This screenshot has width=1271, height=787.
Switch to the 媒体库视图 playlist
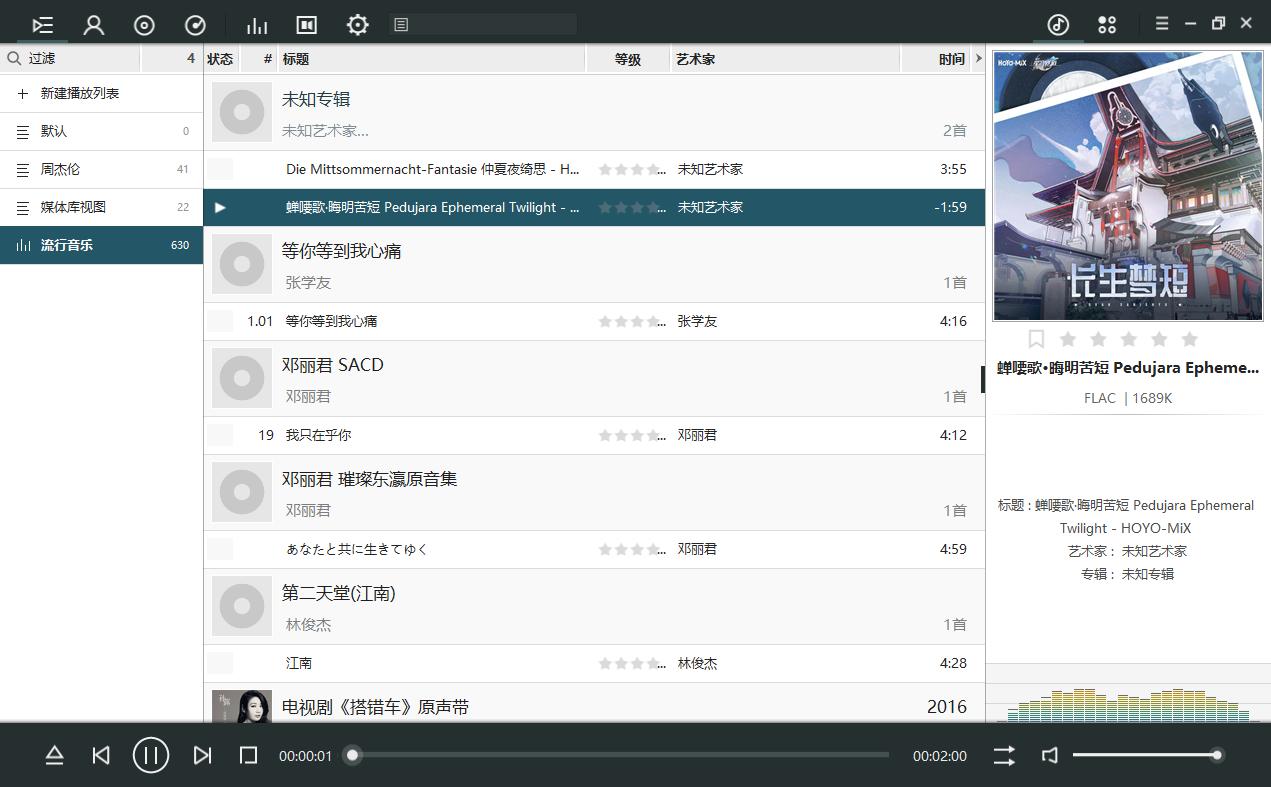73,207
